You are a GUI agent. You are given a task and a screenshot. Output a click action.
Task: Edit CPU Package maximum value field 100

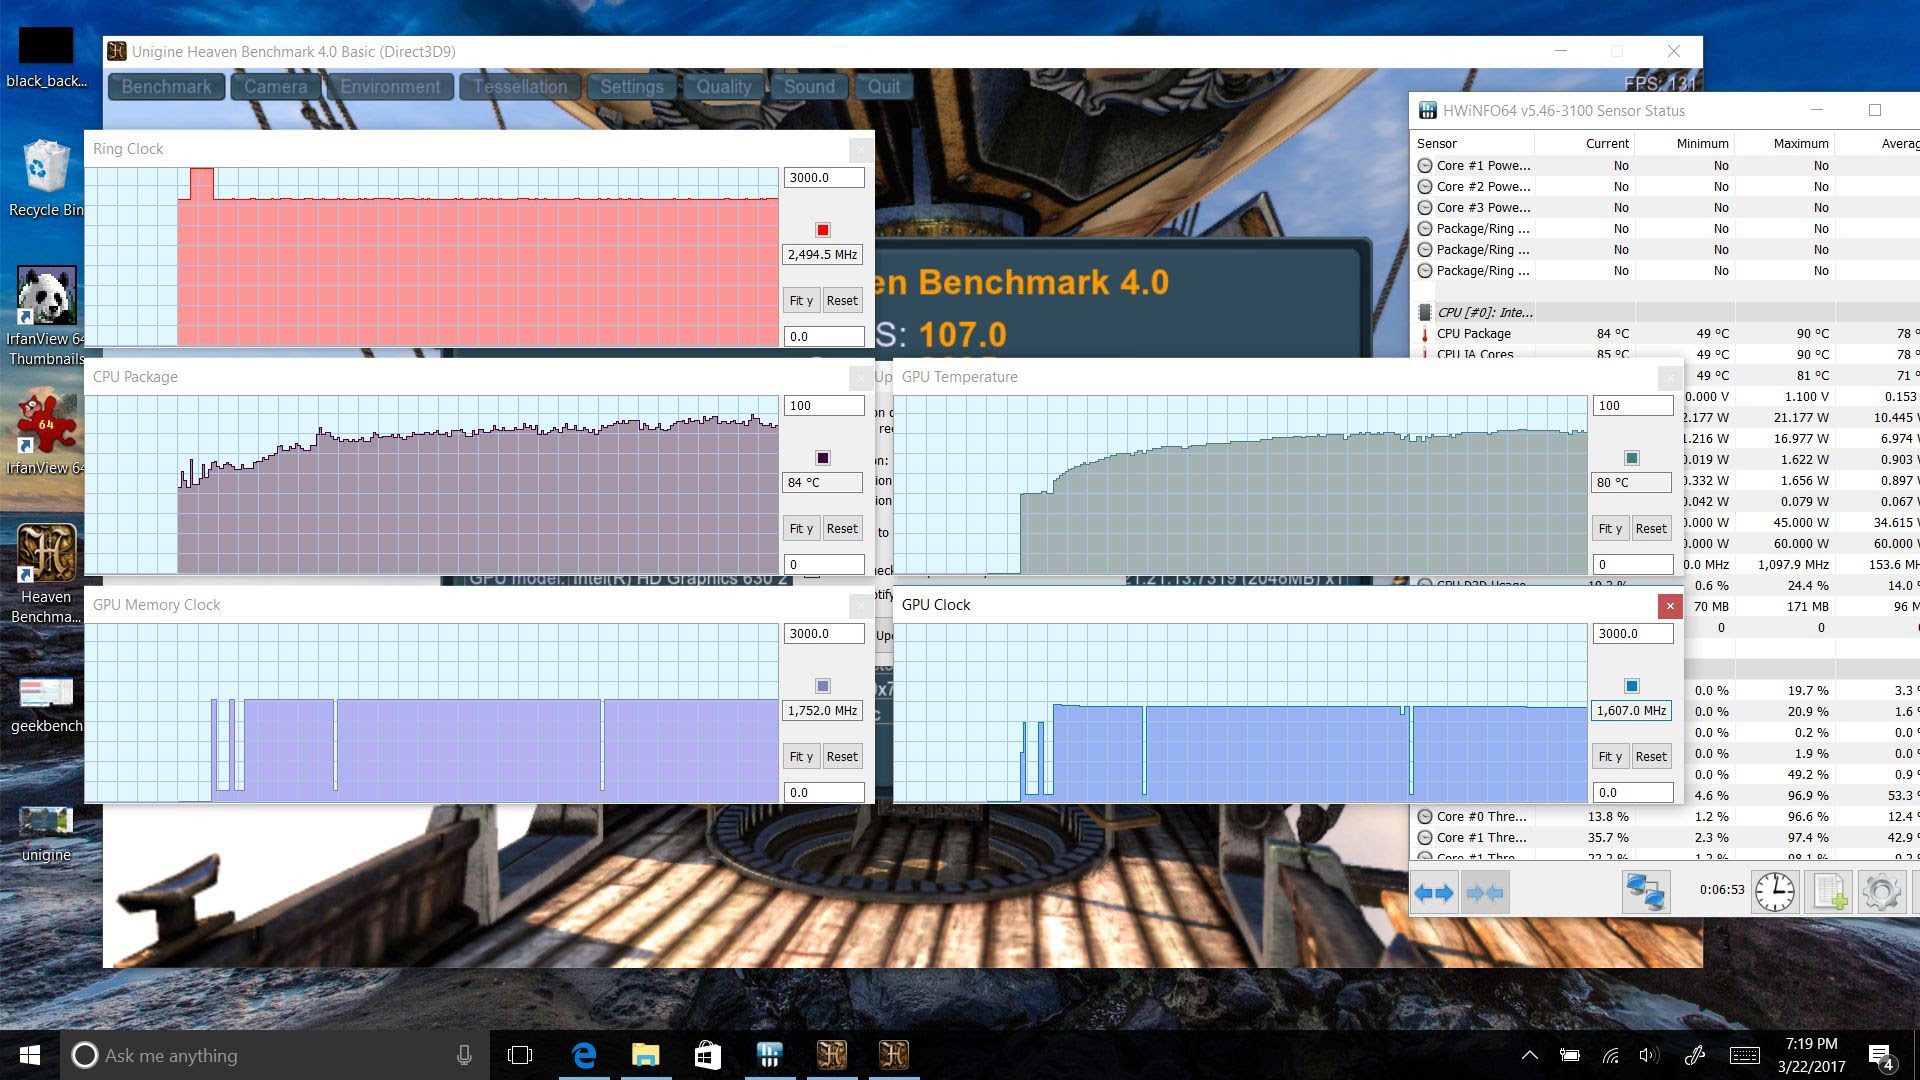(823, 405)
